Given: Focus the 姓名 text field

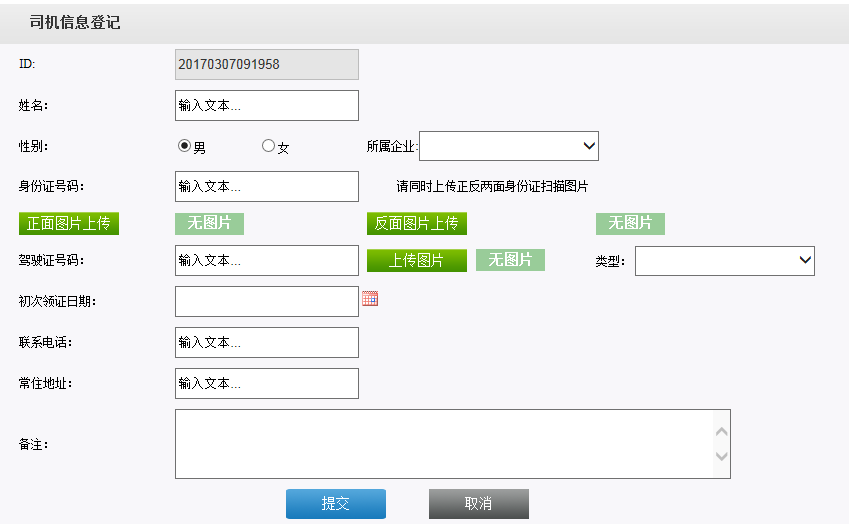Looking at the screenshot, I should point(267,105).
